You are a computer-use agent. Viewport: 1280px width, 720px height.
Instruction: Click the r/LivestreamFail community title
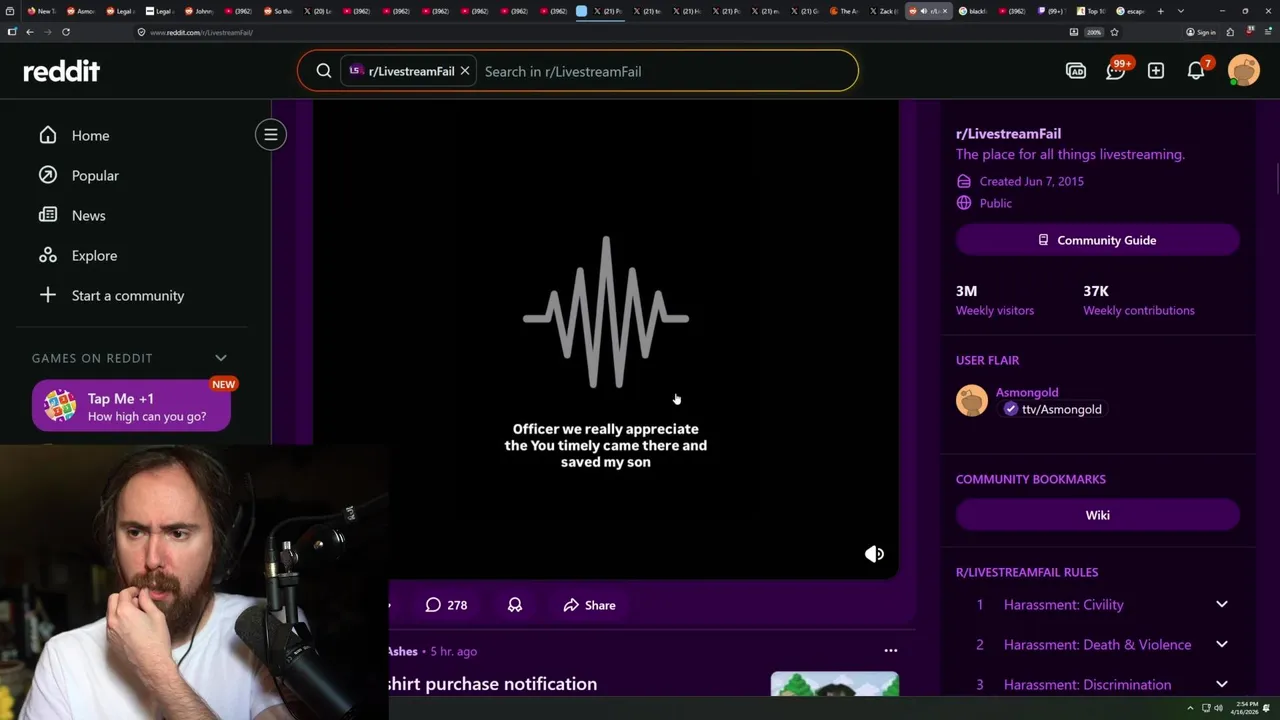coord(1008,133)
